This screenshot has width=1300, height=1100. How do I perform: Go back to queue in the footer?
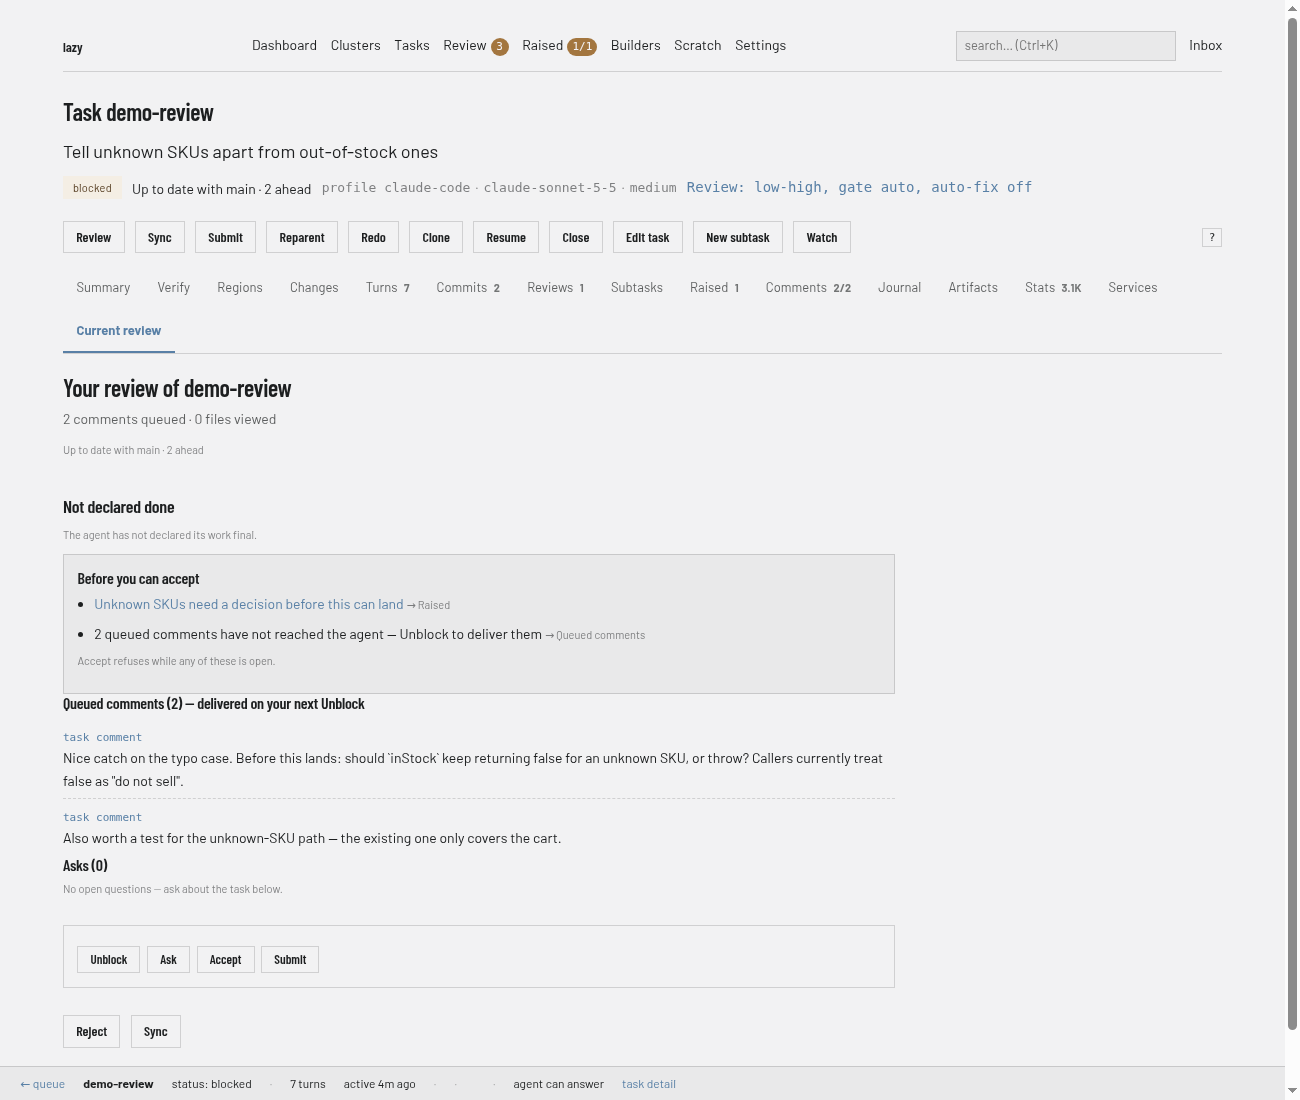coord(43,1084)
